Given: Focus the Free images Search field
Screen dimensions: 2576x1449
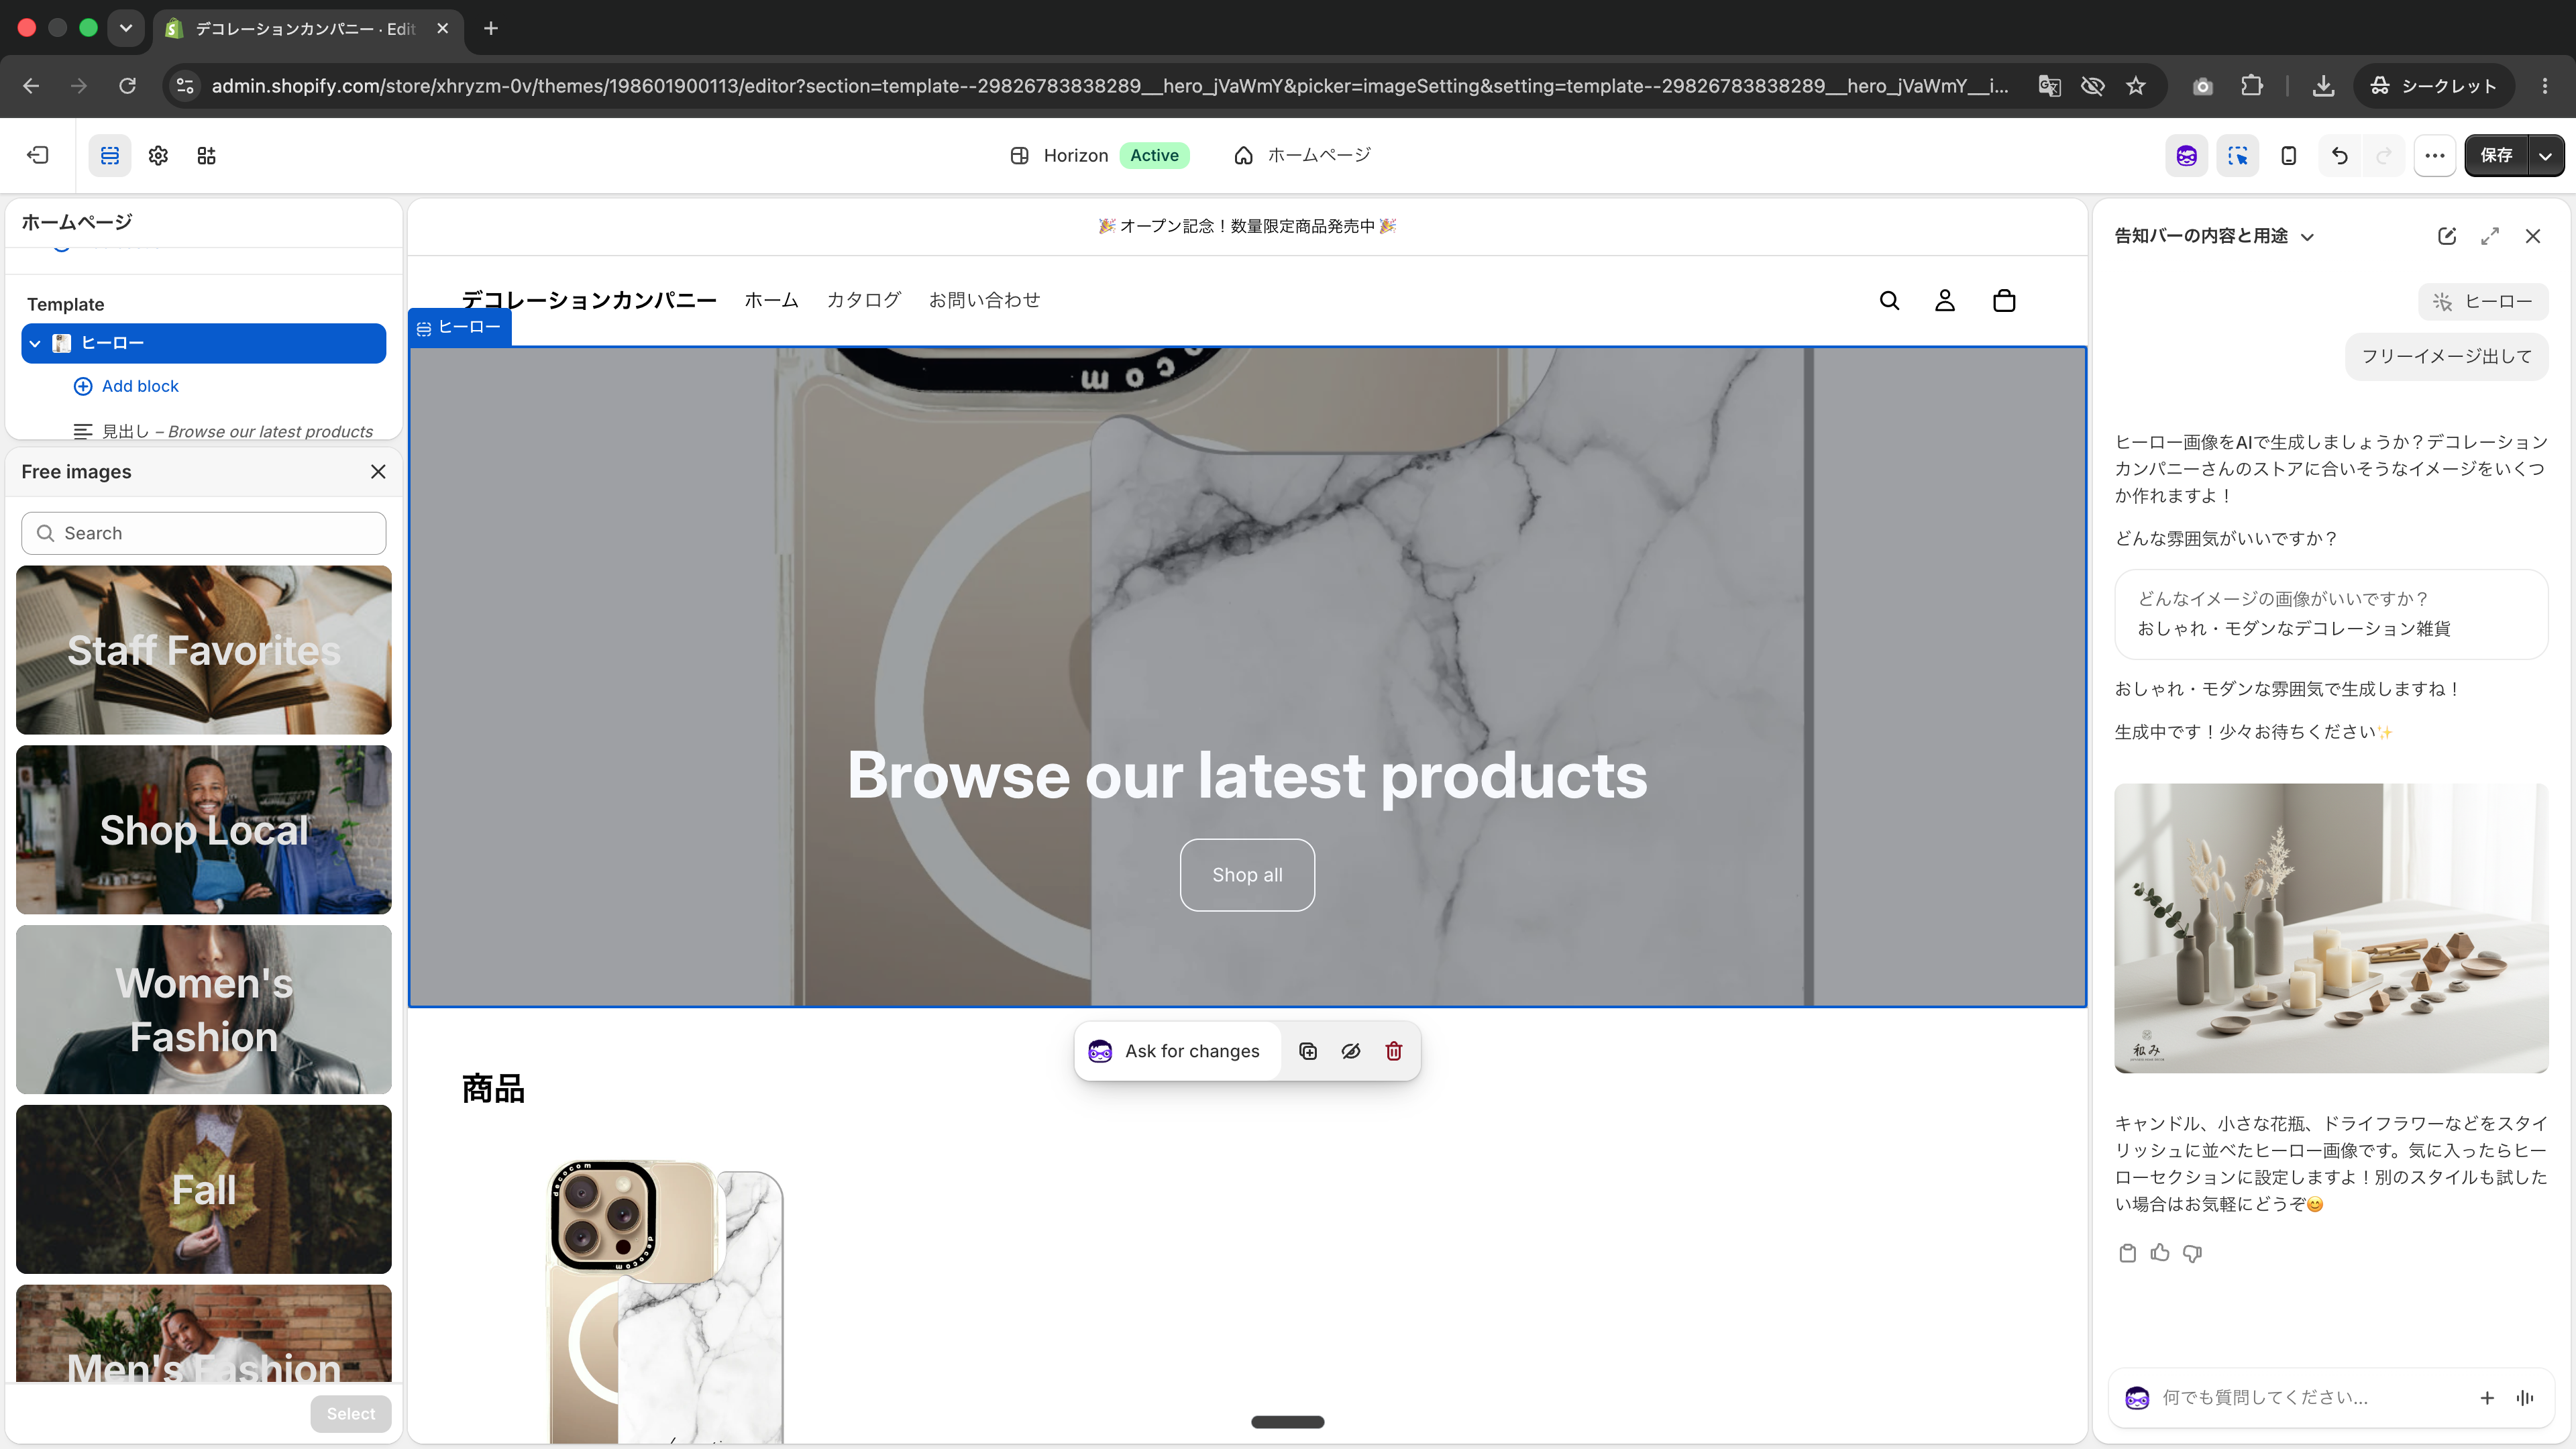Looking at the screenshot, I should click(203, 533).
